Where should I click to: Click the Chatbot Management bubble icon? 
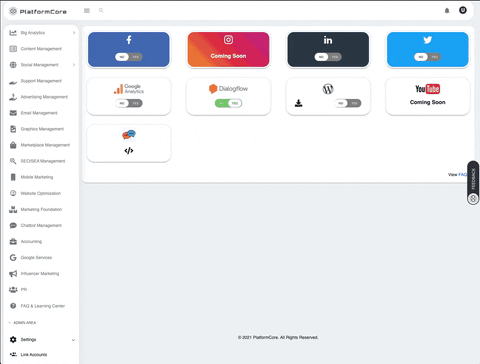pos(13,225)
